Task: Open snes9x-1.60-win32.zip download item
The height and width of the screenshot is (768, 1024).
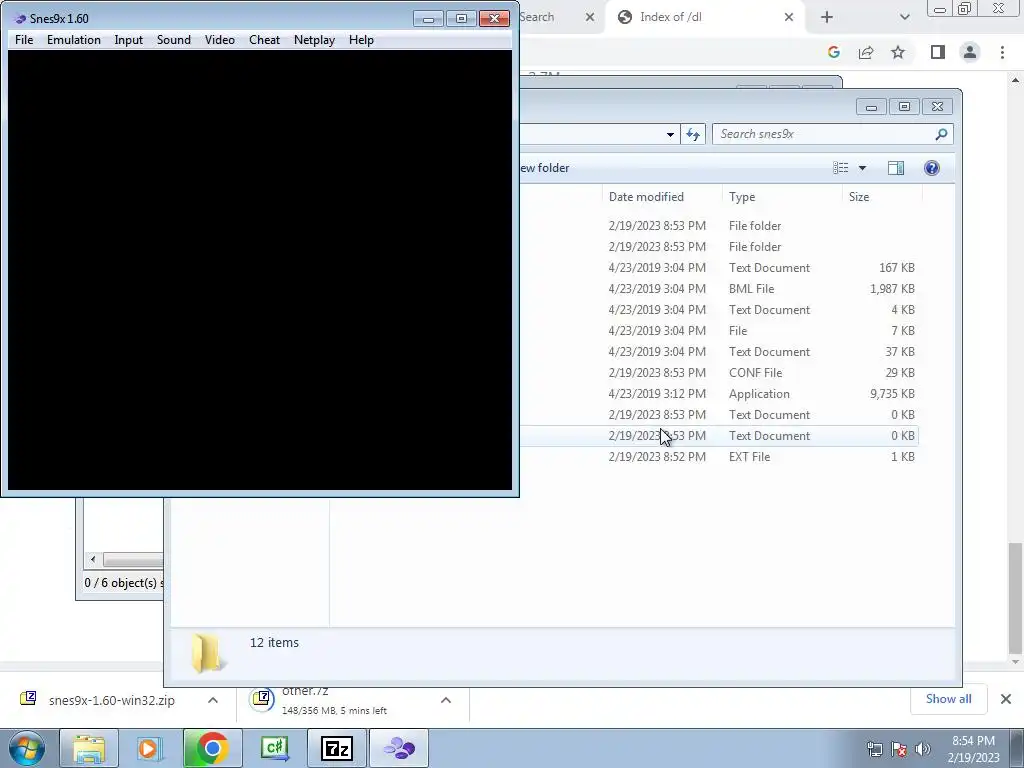Action: click(111, 700)
